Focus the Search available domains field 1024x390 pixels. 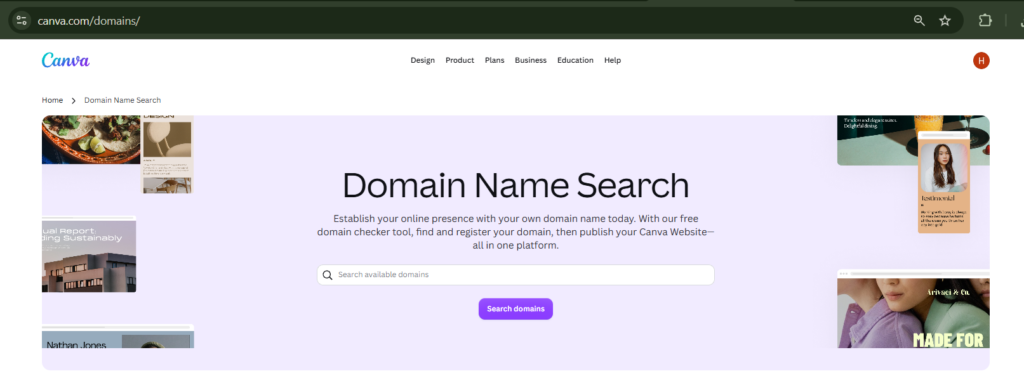pos(515,275)
